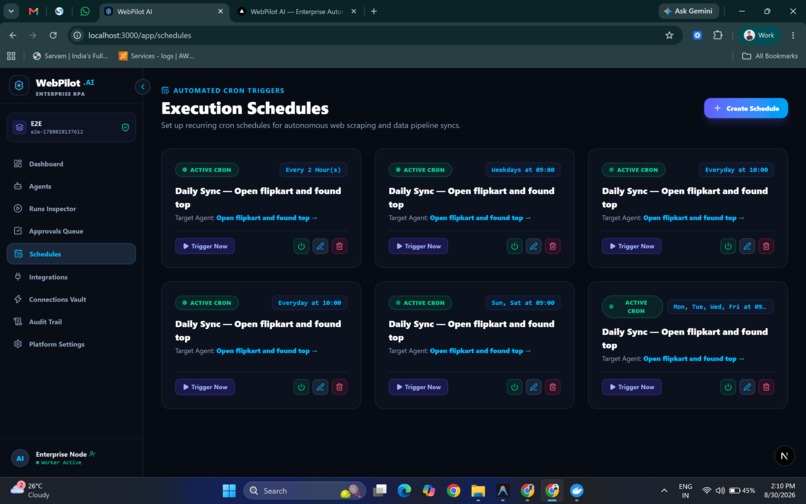Trigger Now on the Every 2 Hour(s) schedule
The width and height of the screenshot is (806, 504).
coord(205,246)
